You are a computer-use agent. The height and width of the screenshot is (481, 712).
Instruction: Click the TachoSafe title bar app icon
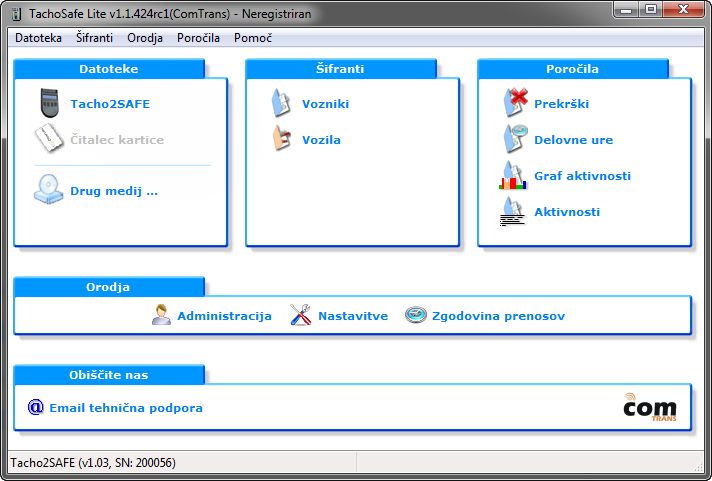(x=16, y=14)
